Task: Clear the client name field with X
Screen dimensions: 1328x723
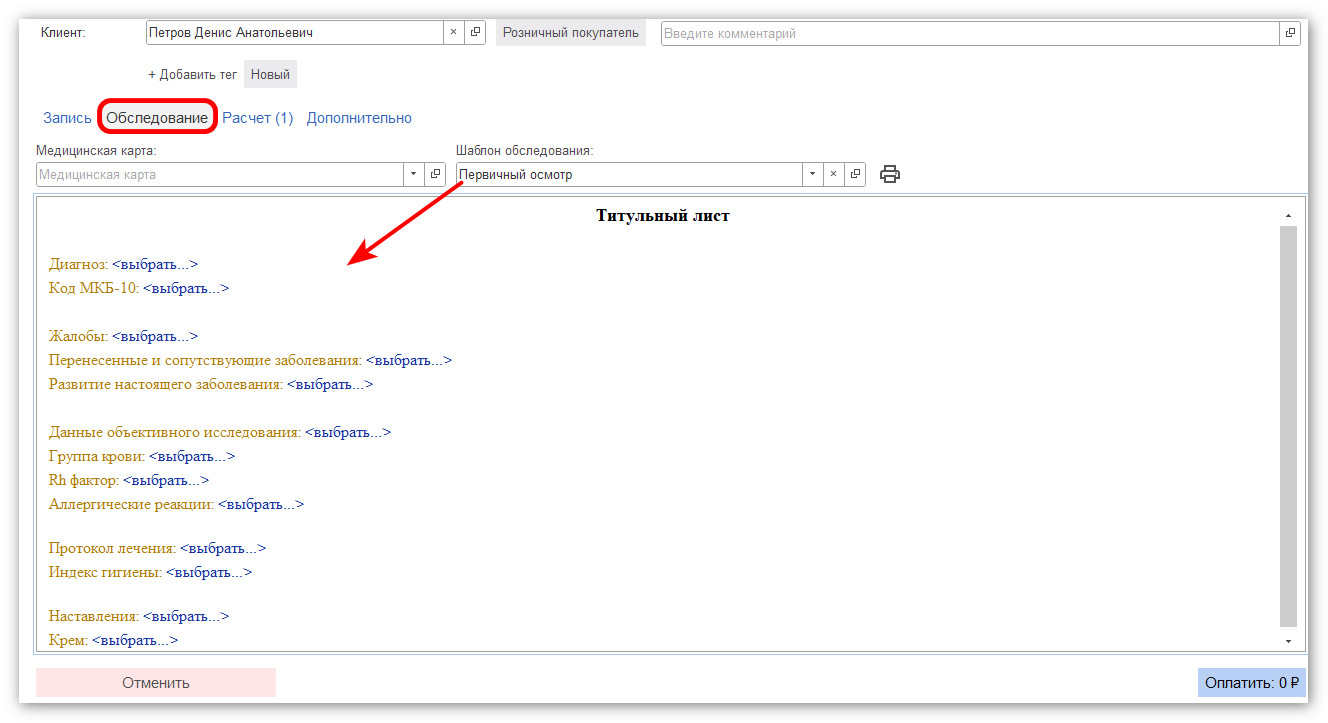Action: click(x=453, y=33)
